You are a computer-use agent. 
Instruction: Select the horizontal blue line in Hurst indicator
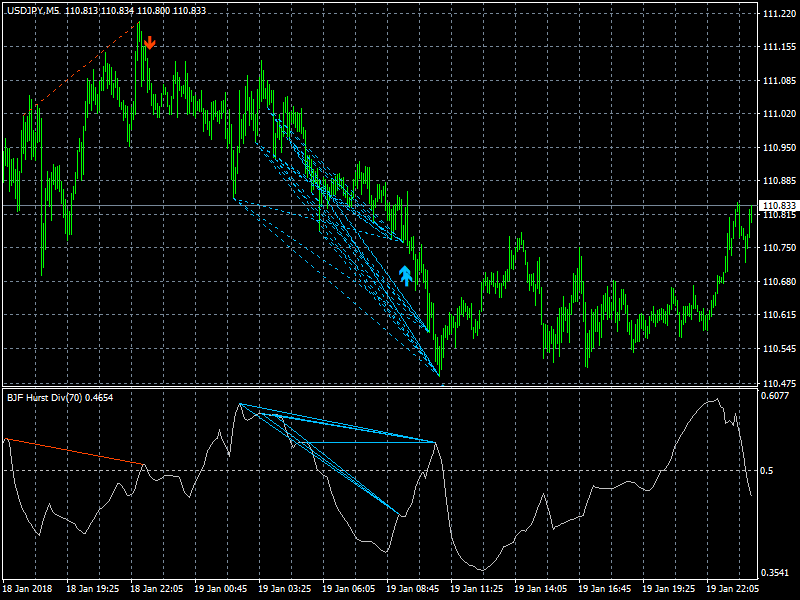(x=371, y=442)
